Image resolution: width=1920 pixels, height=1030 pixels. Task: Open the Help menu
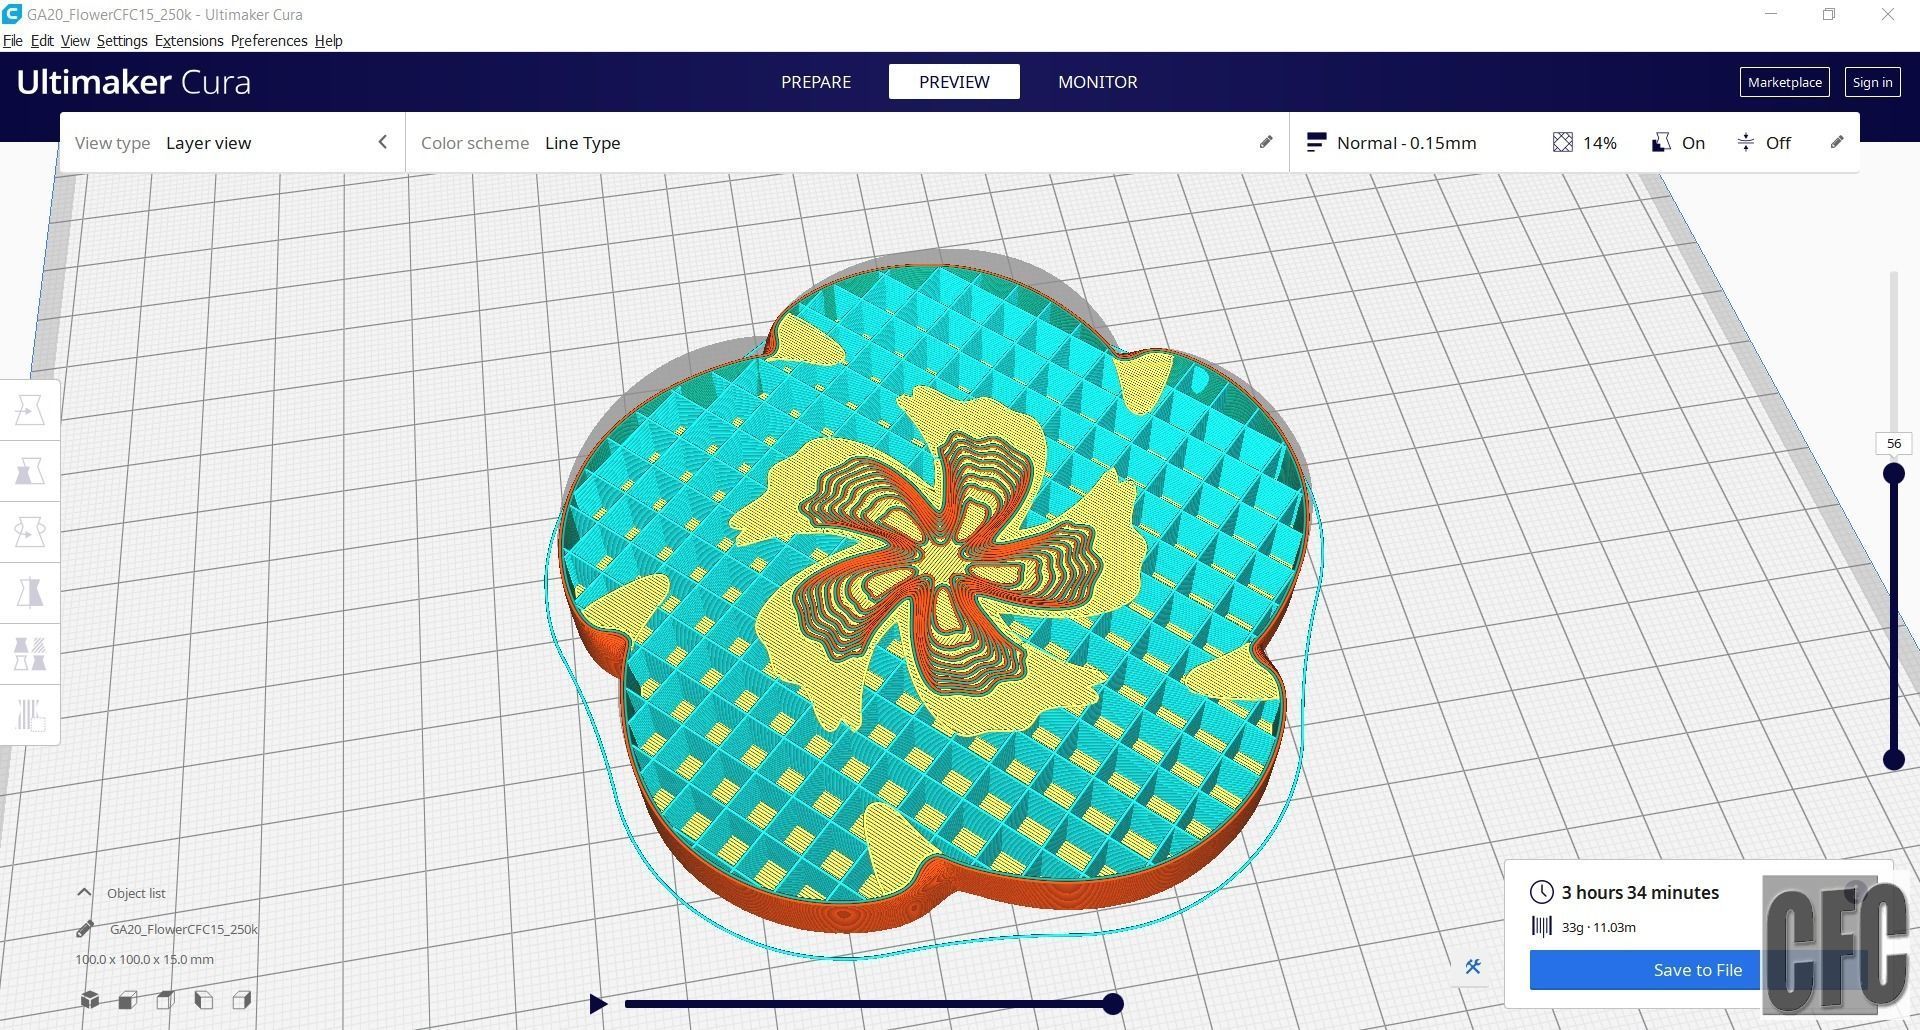(328, 41)
